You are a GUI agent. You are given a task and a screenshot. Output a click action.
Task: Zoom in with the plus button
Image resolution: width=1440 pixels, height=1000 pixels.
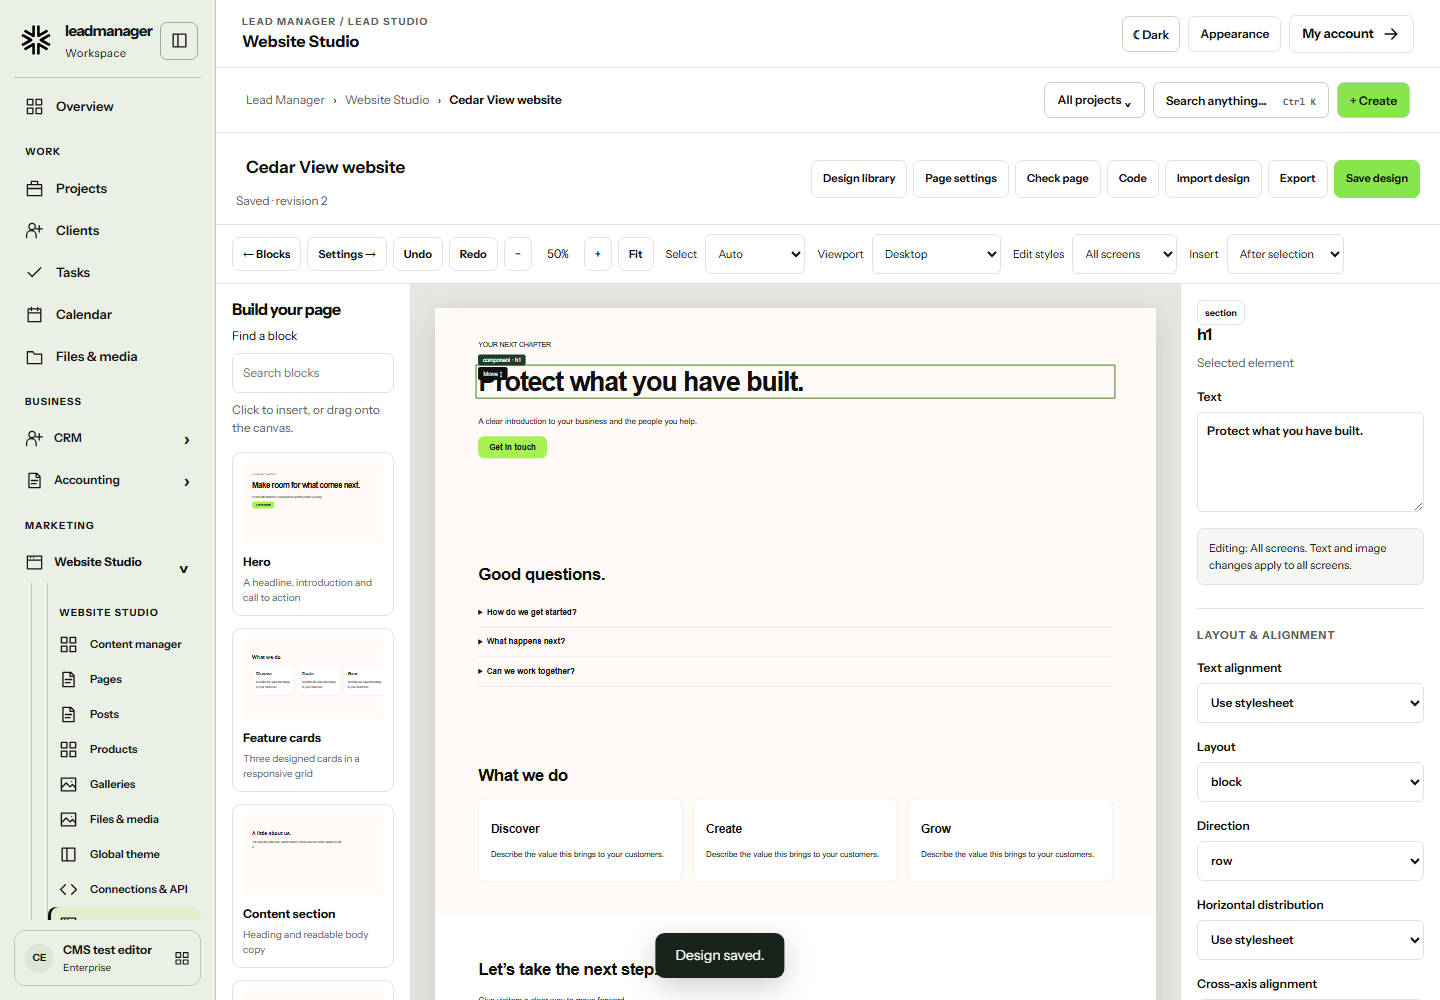coord(598,254)
